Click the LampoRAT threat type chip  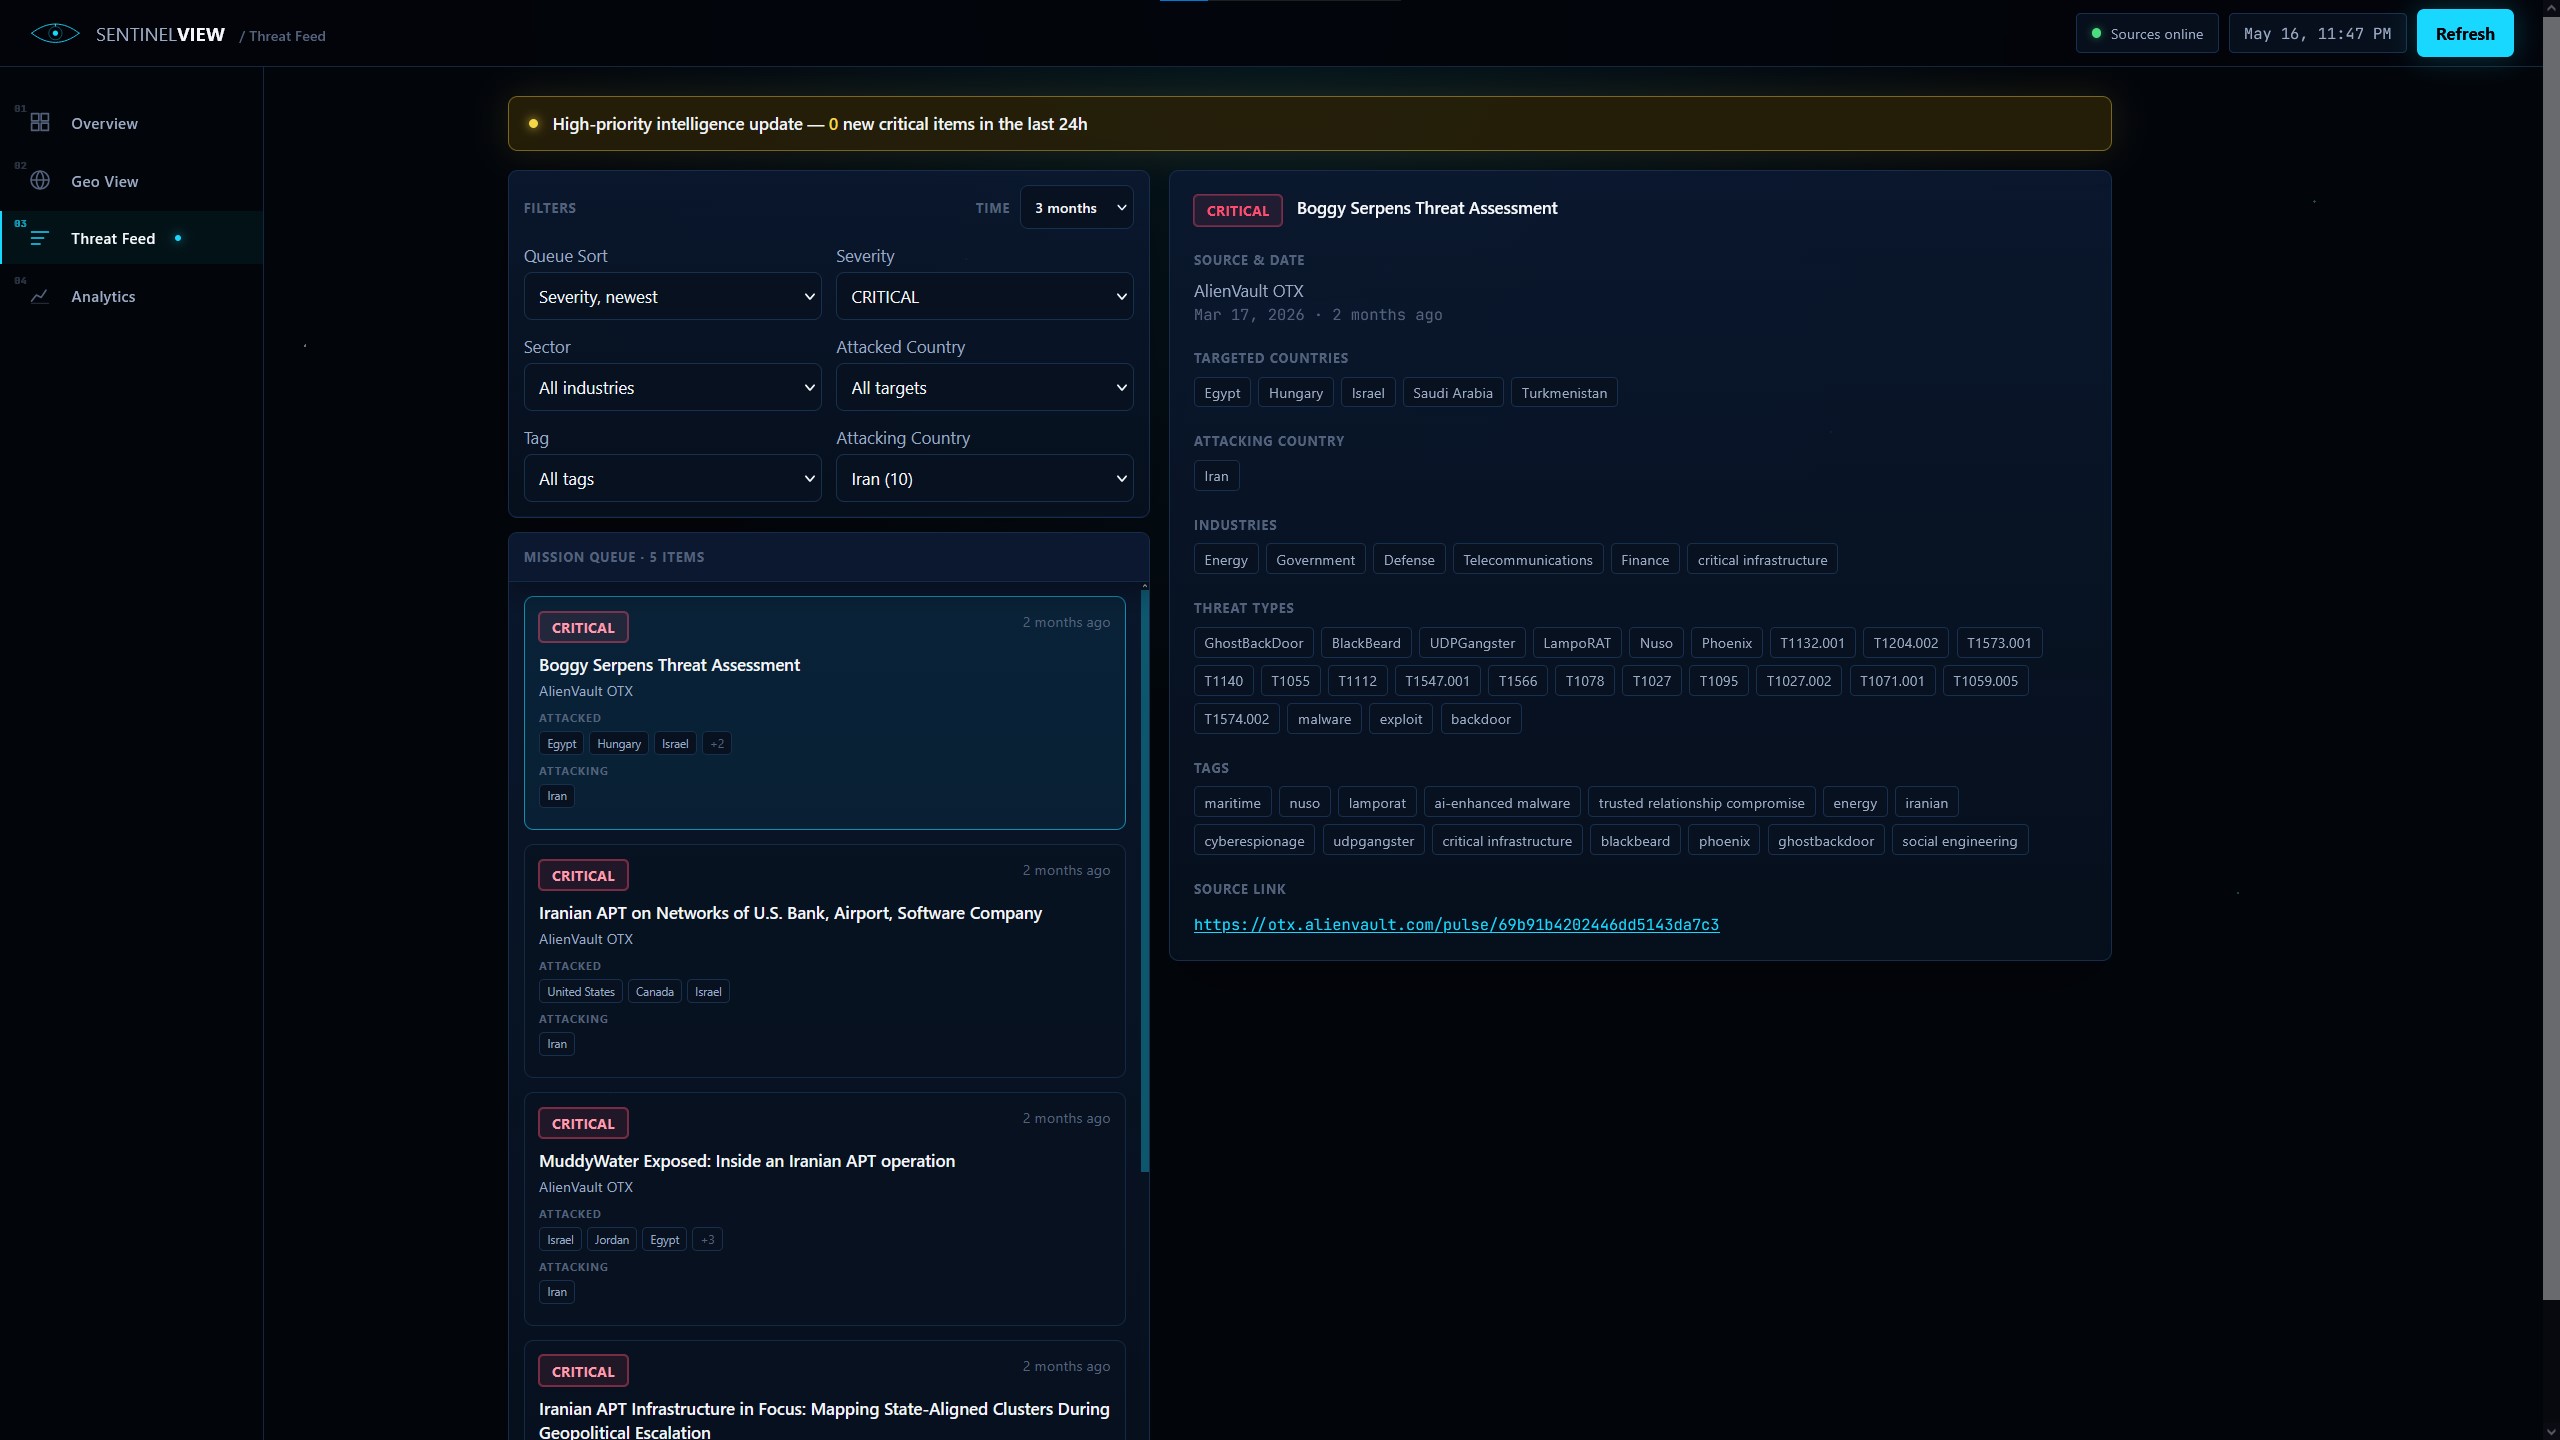tap(1577, 643)
